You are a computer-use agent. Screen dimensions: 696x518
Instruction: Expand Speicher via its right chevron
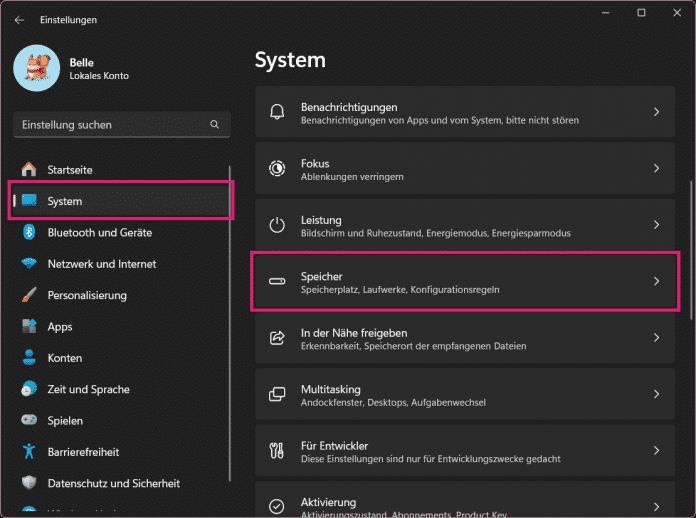tap(656, 282)
